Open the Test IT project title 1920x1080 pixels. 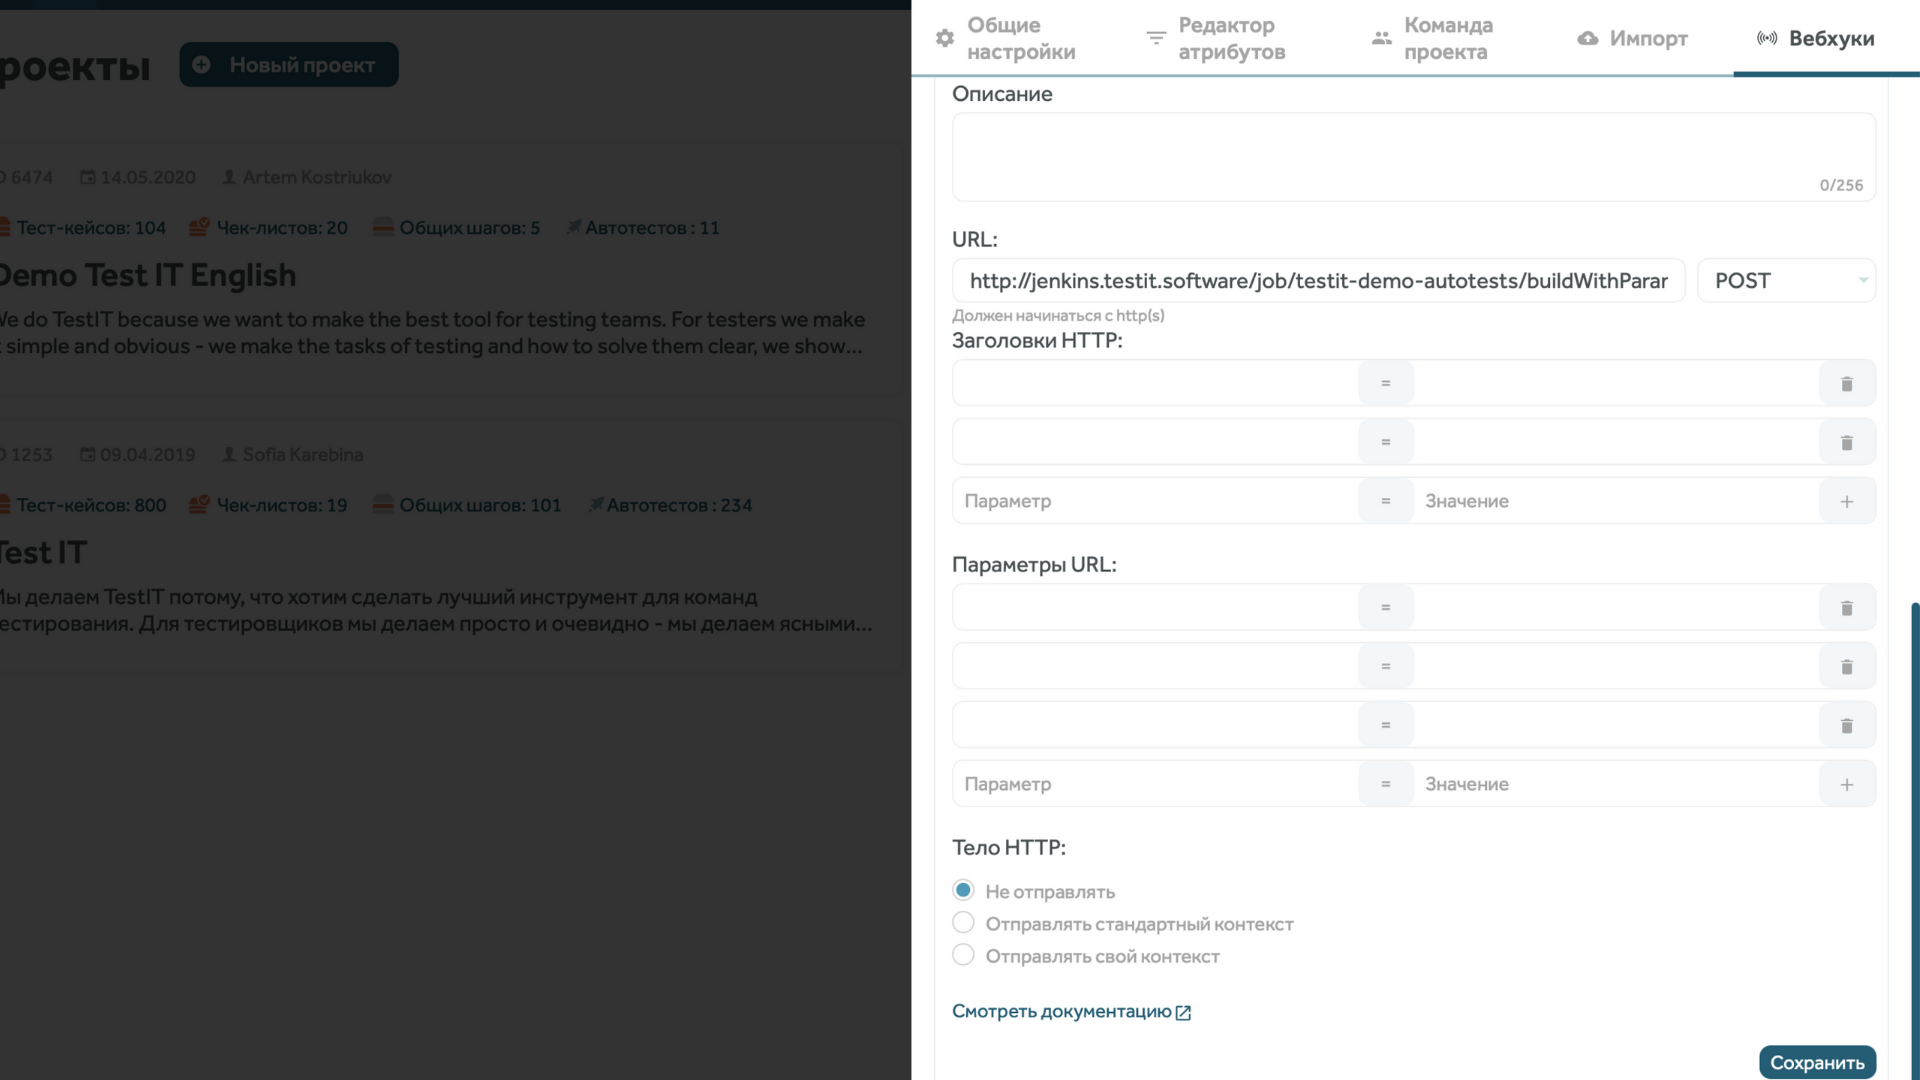tap(44, 552)
